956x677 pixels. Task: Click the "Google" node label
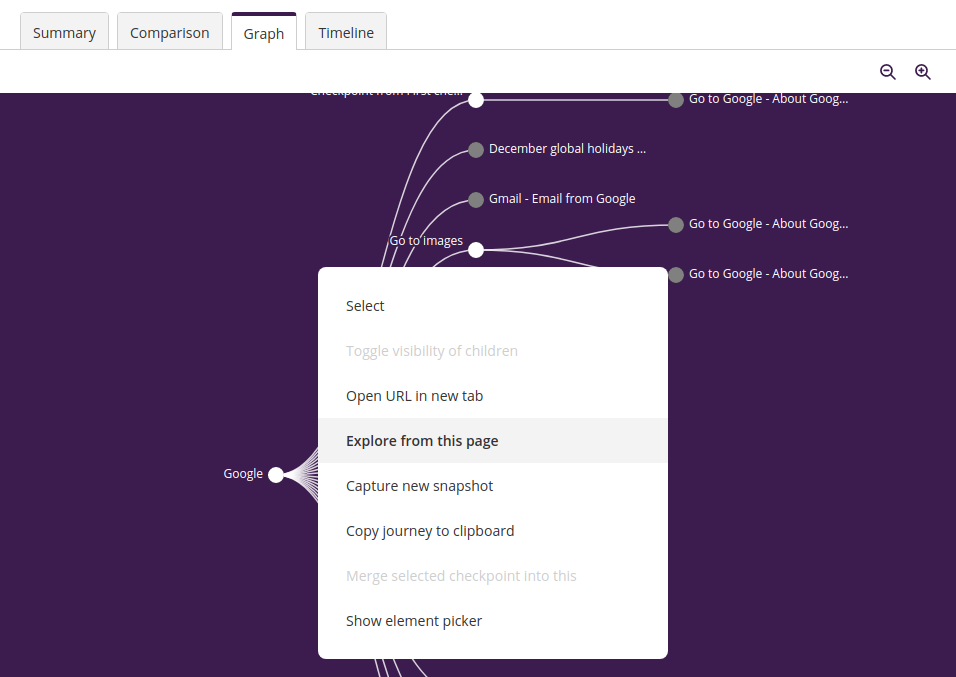pos(243,473)
